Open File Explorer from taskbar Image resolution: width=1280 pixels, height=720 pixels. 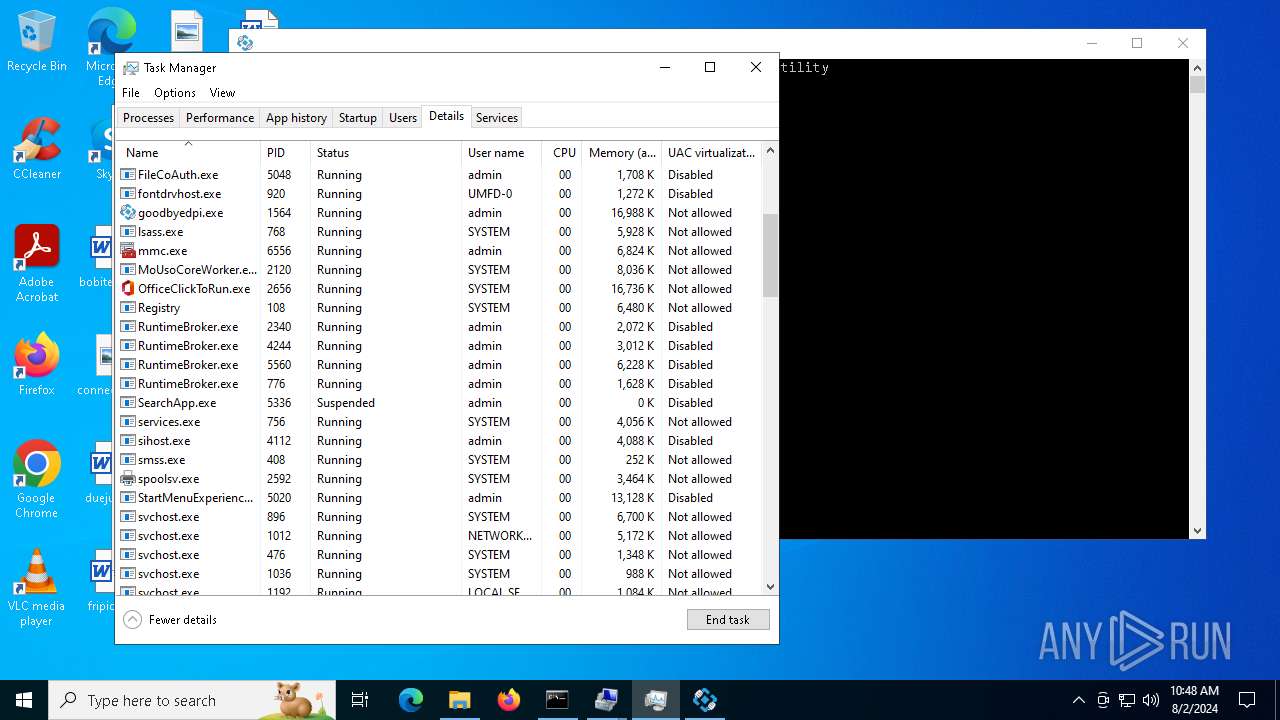[459, 700]
